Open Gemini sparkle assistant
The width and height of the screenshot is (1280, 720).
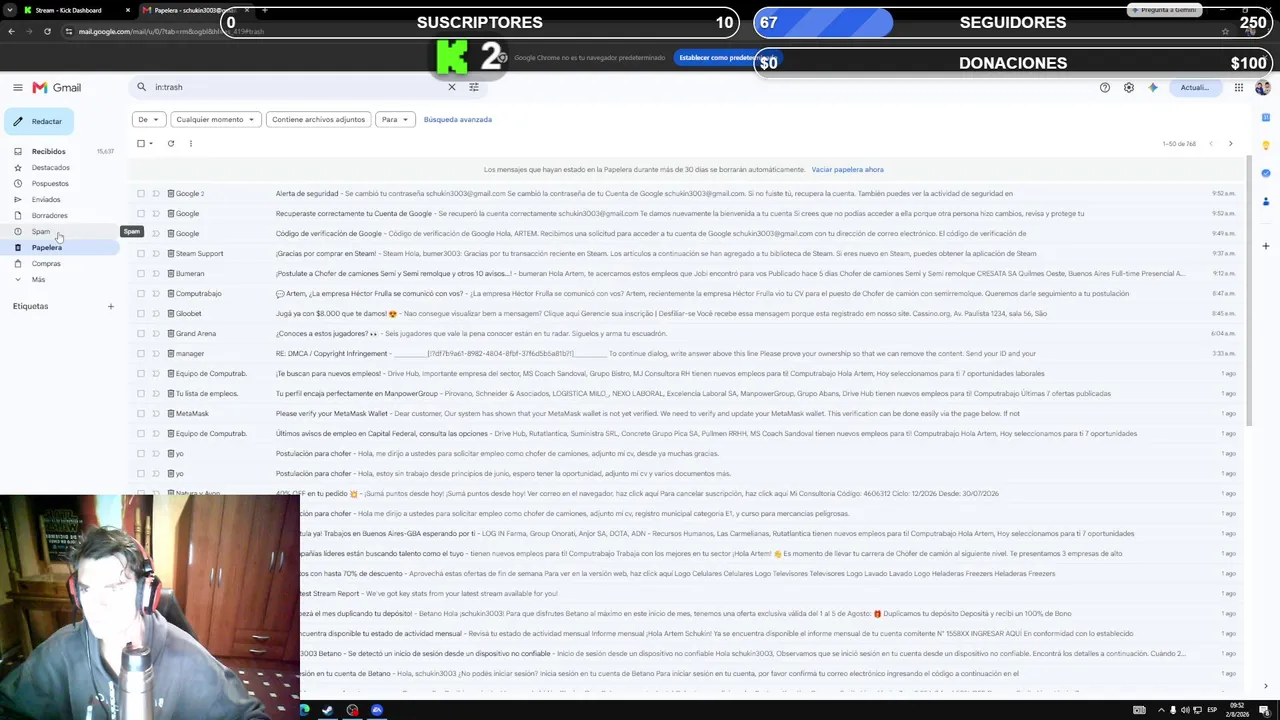tap(1153, 88)
